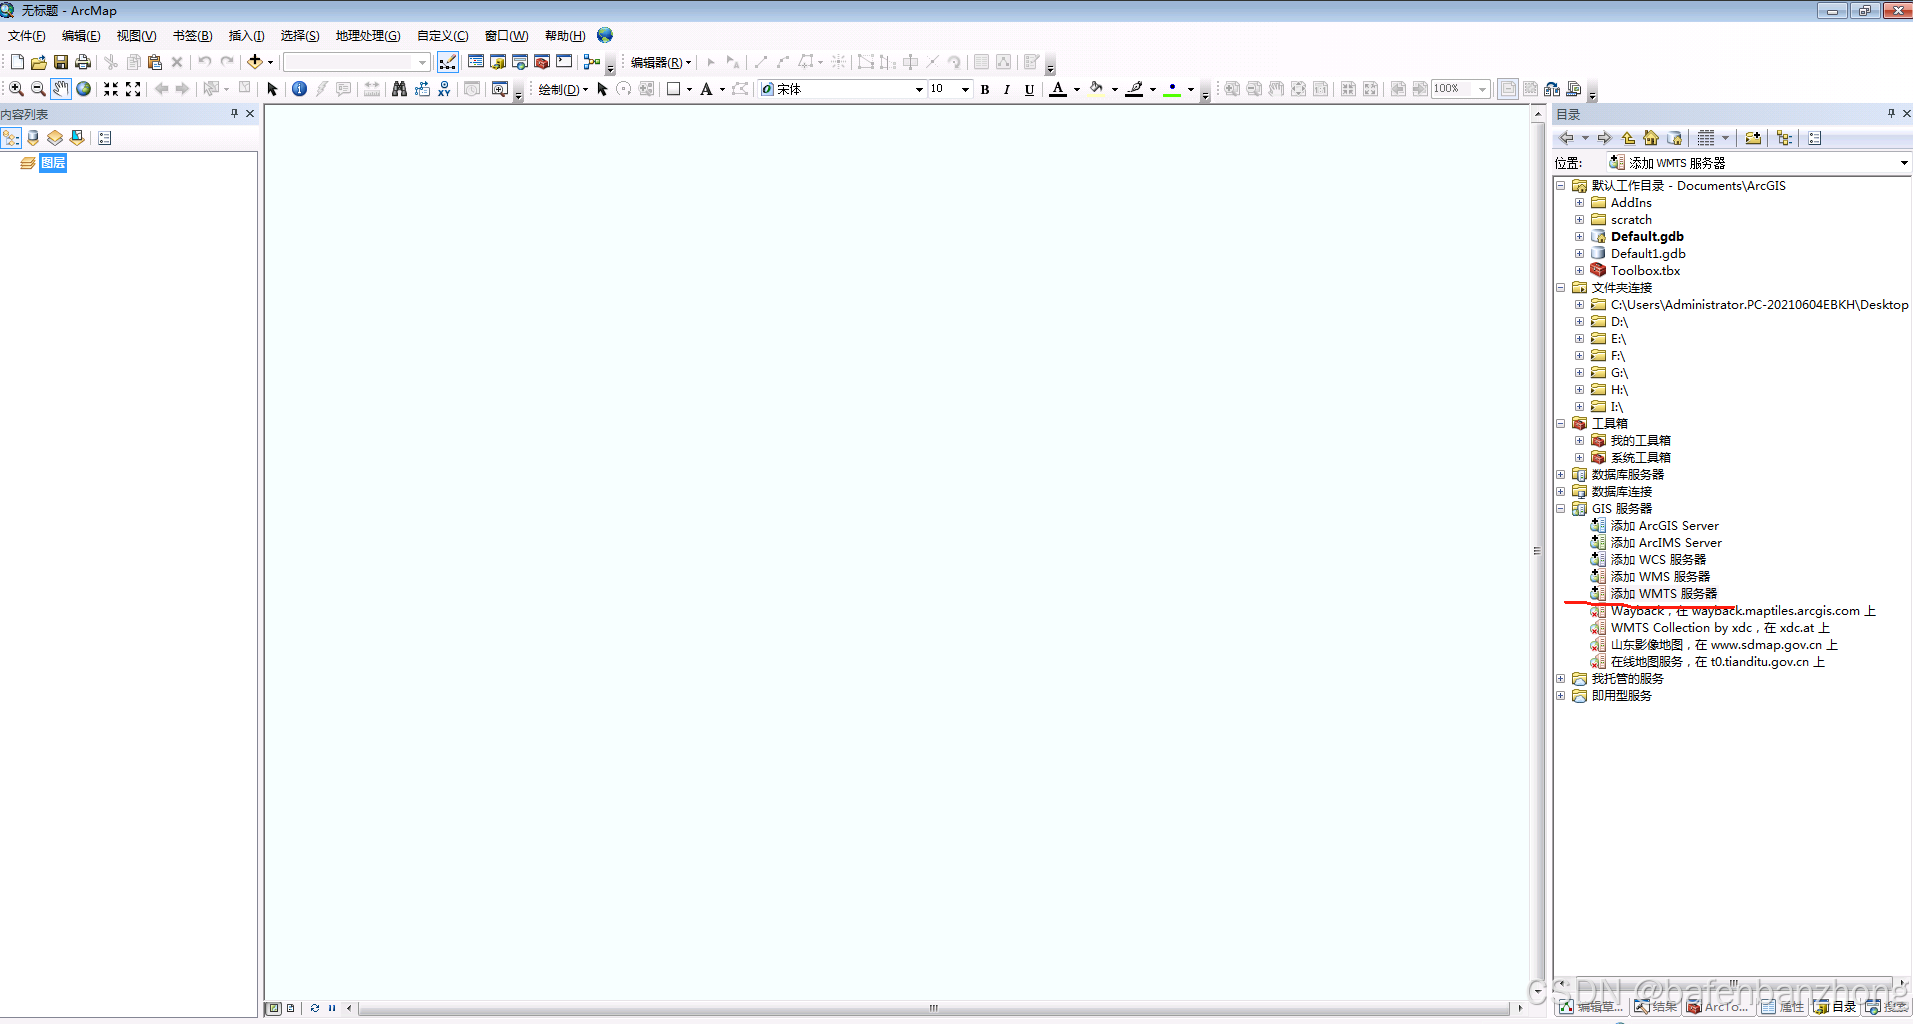Create a new map document
Screen dimensions: 1913x1024
tap(17, 62)
